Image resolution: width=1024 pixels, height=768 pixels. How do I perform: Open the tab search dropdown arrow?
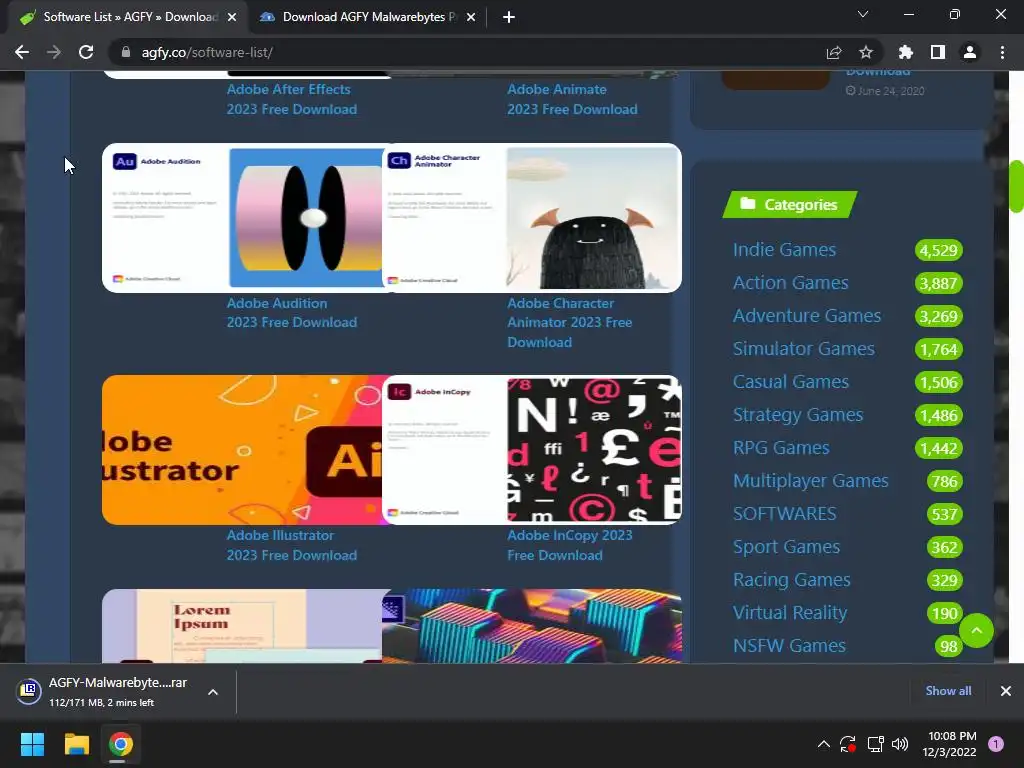[x=863, y=14]
